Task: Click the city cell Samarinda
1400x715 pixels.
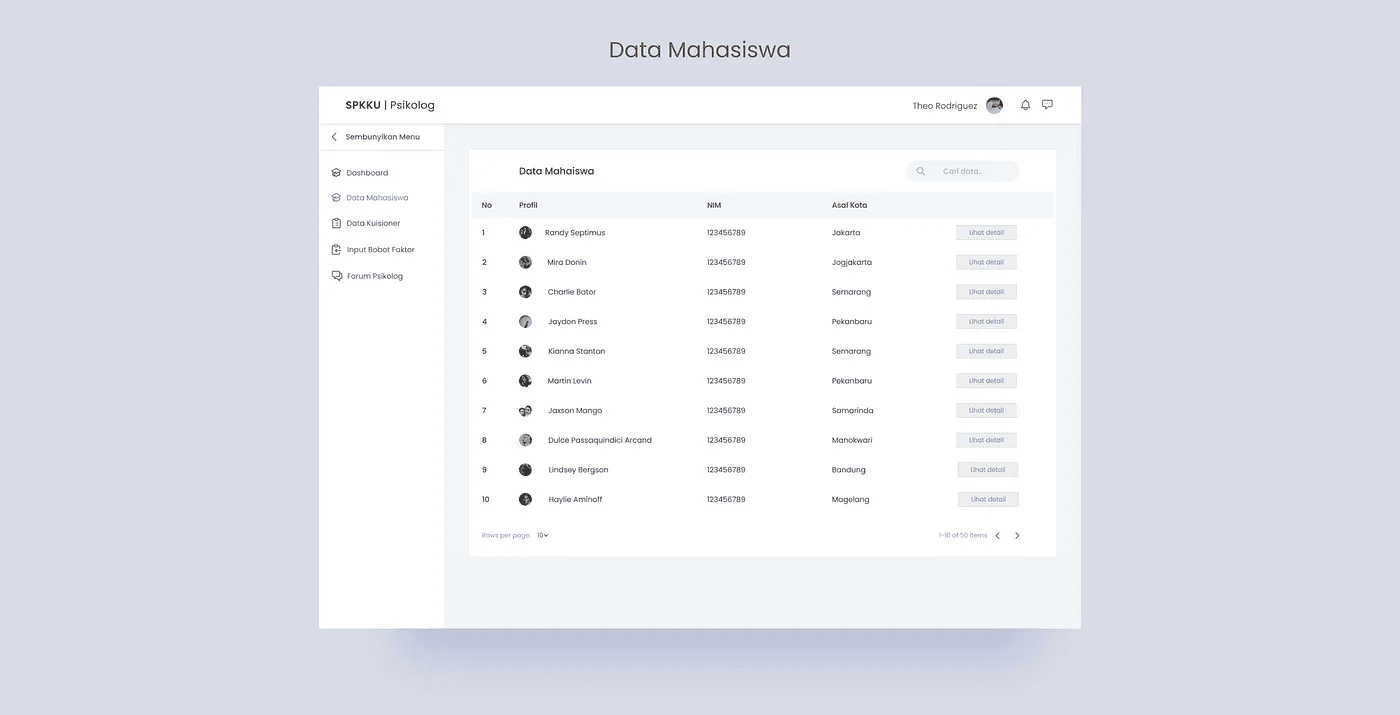Action: (x=852, y=411)
